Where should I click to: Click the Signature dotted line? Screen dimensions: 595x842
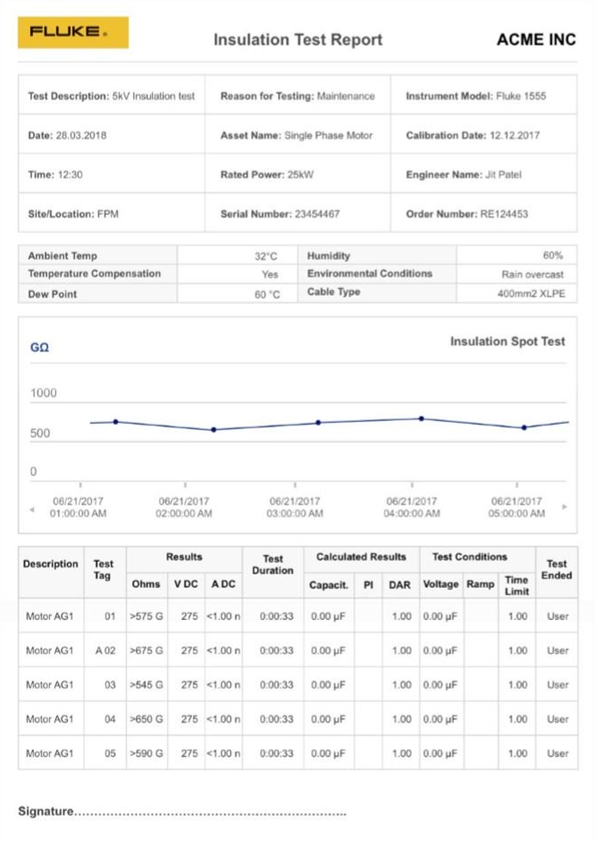coord(210,814)
